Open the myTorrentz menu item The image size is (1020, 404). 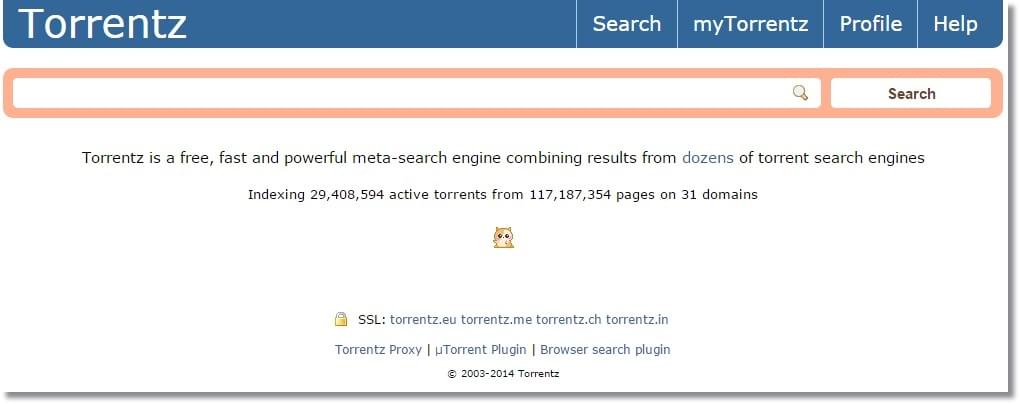(x=751, y=24)
